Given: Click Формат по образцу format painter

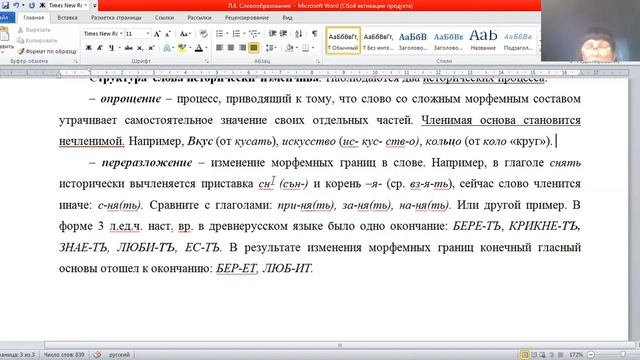Looking at the screenshot, I should 47,51.
